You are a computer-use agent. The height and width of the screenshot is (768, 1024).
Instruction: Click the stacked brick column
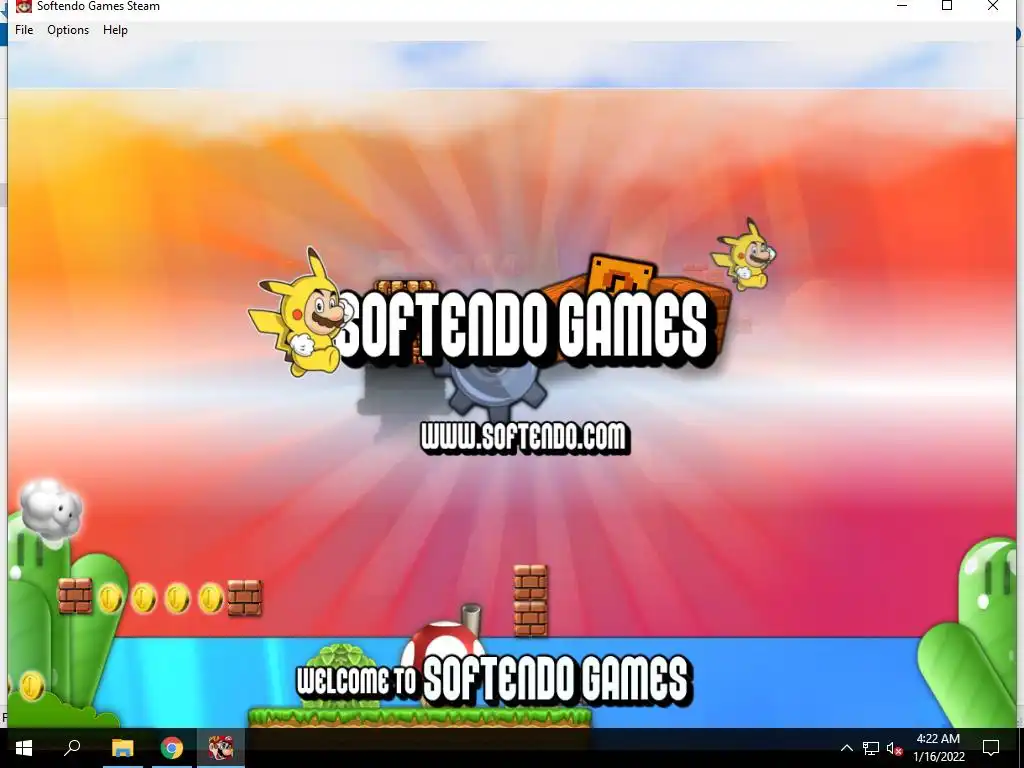pyautogui.click(x=530, y=601)
